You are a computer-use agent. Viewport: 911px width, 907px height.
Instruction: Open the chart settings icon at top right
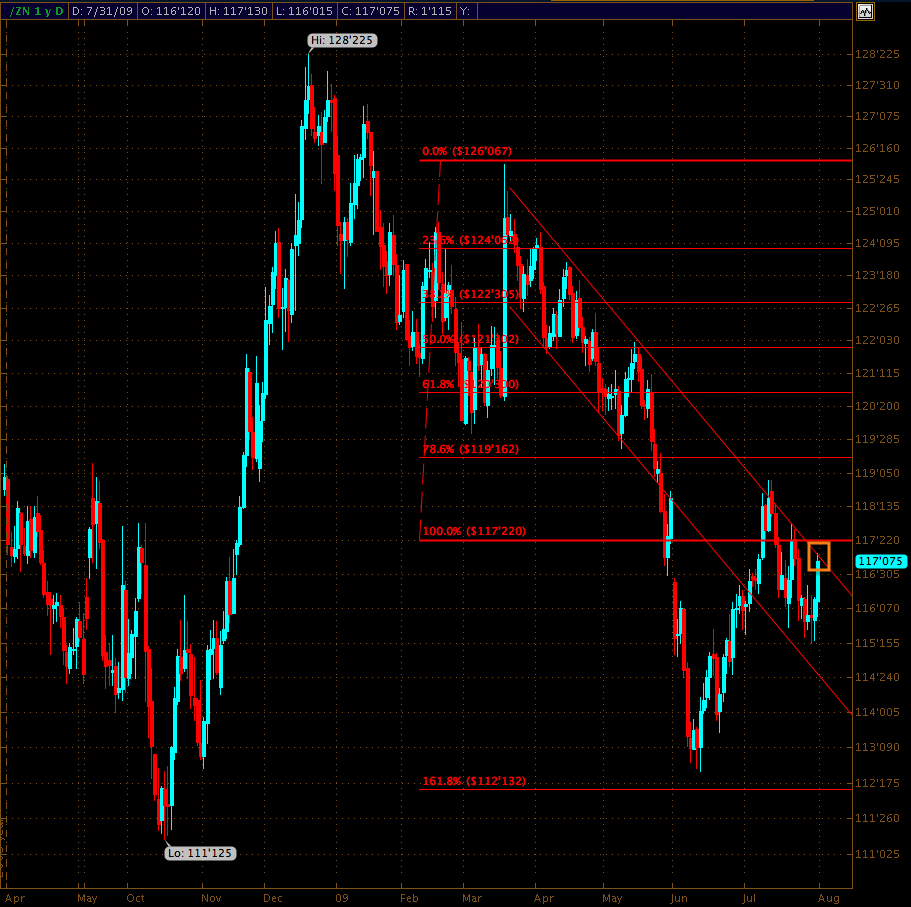tap(865, 11)
